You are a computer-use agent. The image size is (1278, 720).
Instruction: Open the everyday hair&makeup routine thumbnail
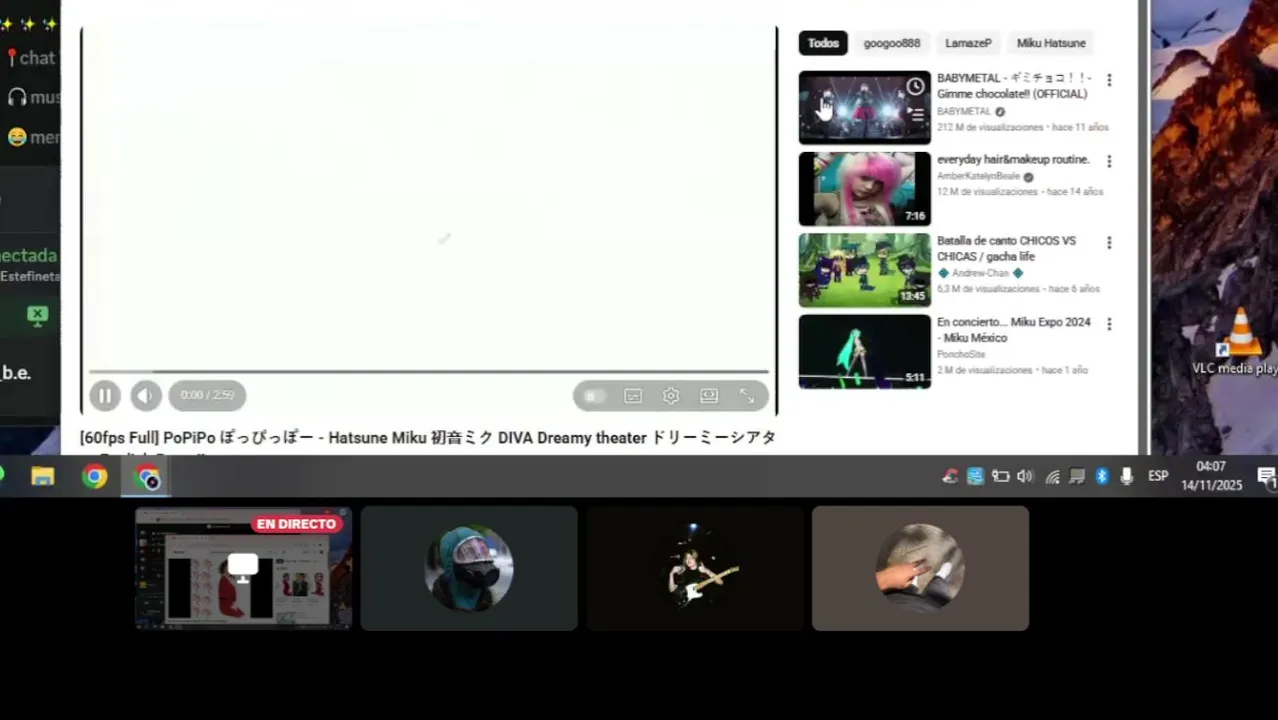click(864, 188)
